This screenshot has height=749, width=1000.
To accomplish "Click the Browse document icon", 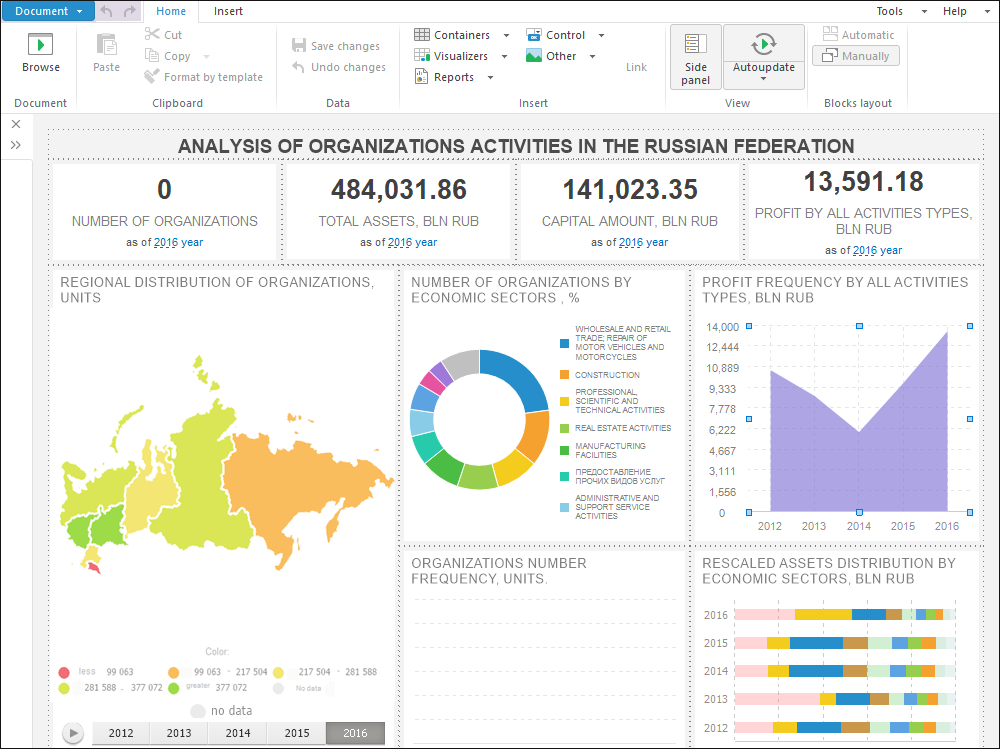I will [41, 45].
